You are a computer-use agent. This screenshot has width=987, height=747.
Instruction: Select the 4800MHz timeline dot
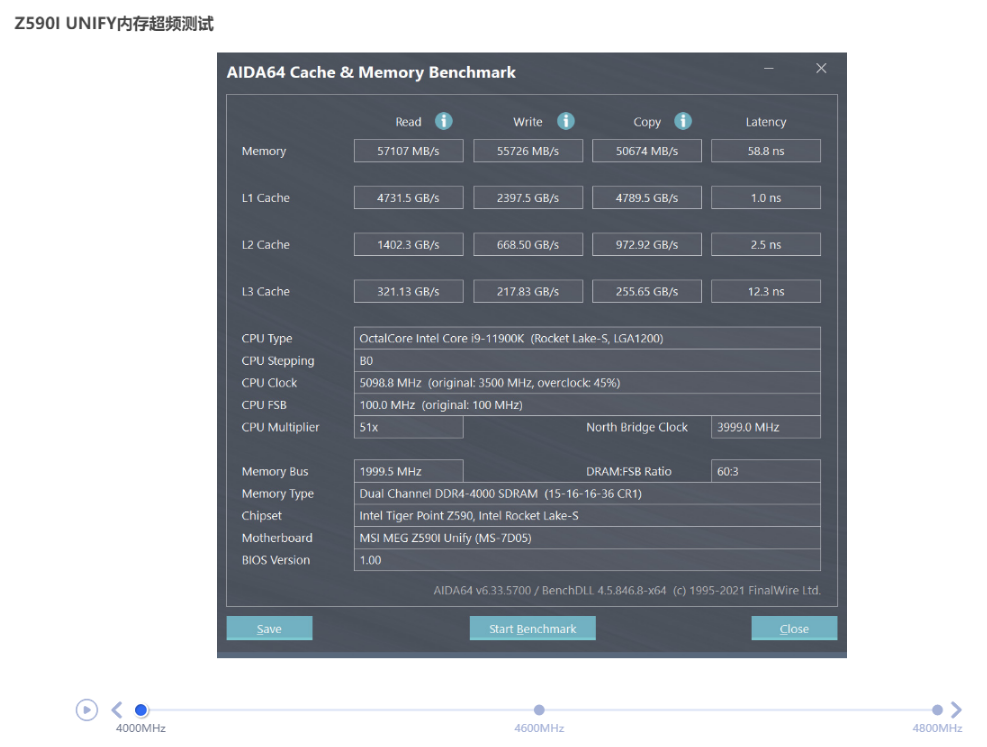[x=937, y=710]
